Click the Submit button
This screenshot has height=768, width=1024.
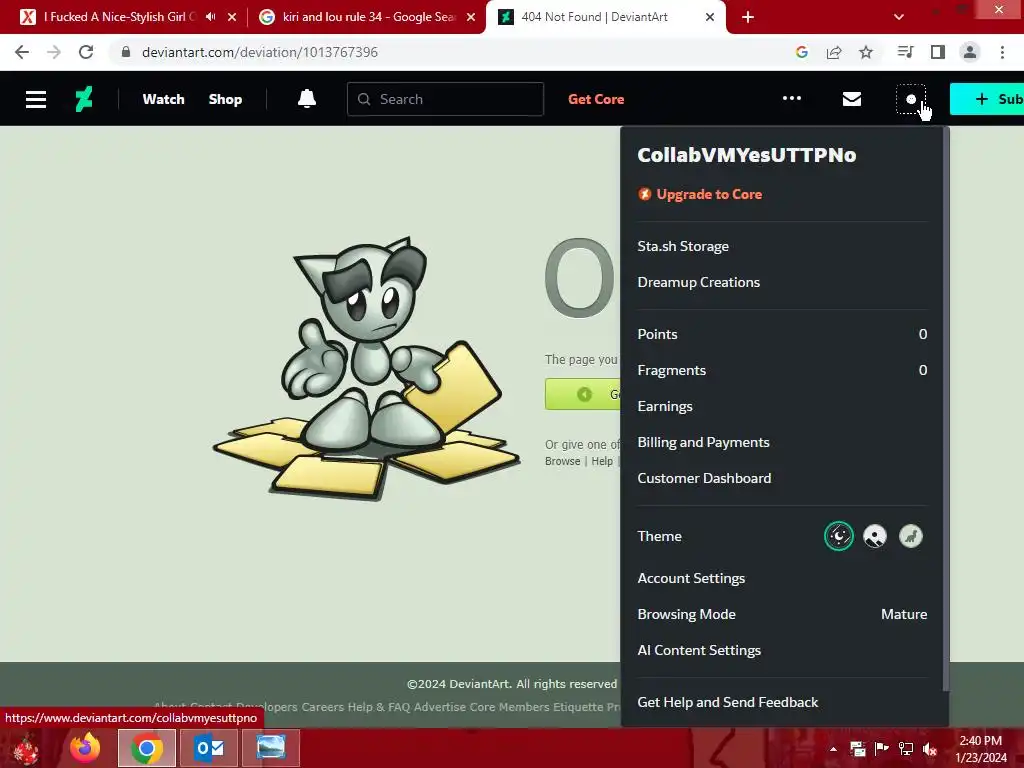tap(987, 99)
